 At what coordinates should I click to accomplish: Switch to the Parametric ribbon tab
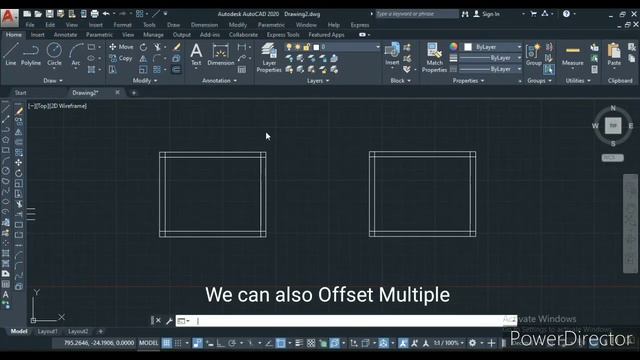click(99, 35)
